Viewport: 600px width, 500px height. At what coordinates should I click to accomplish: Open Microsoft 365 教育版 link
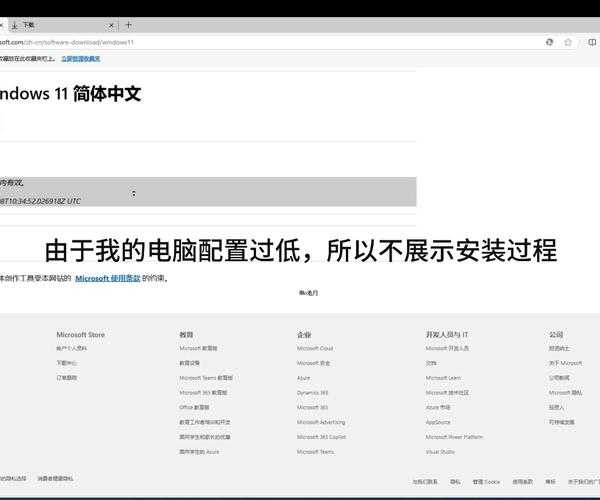point(203,393)
